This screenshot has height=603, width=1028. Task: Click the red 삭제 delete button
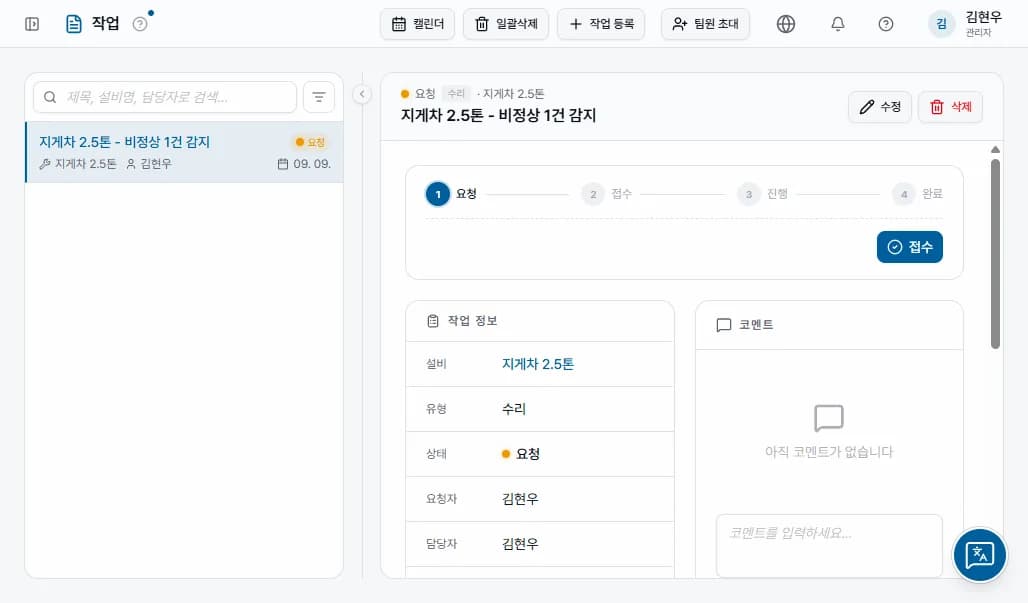pos(950,107)
